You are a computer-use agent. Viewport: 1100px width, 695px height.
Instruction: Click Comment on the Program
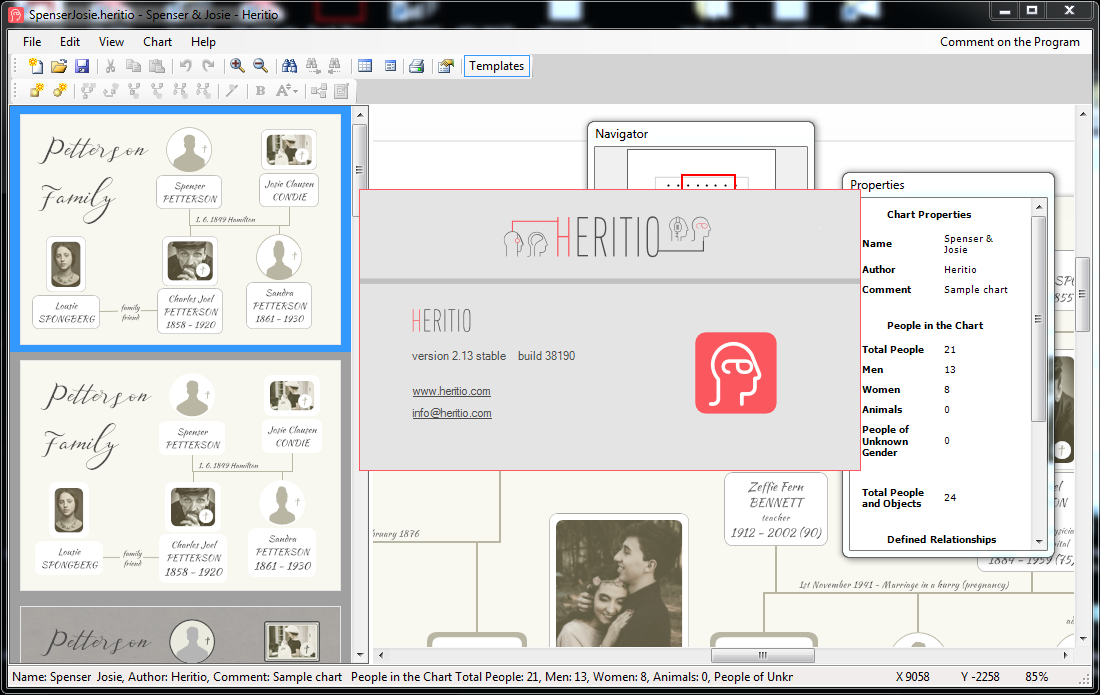[x=1010, y=42]
